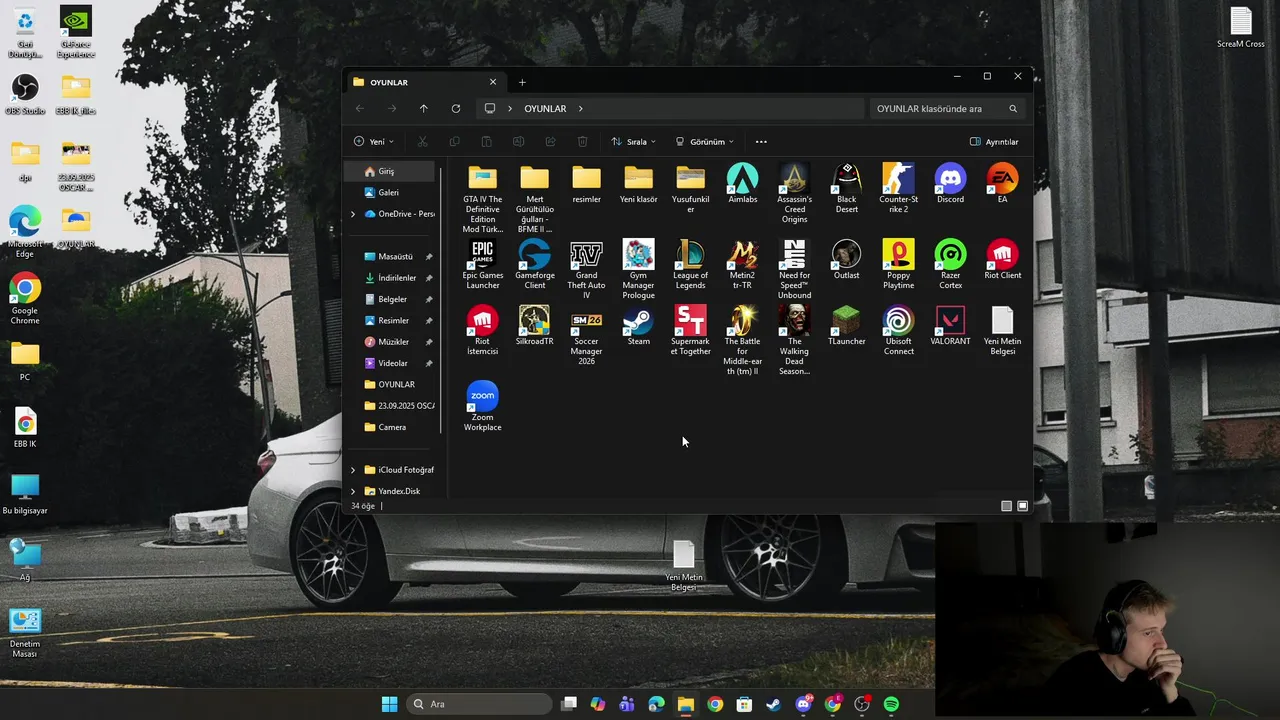The image size is (1280, 720).
Task: Open the Windows Start menu
Action: tap(389, 704)
